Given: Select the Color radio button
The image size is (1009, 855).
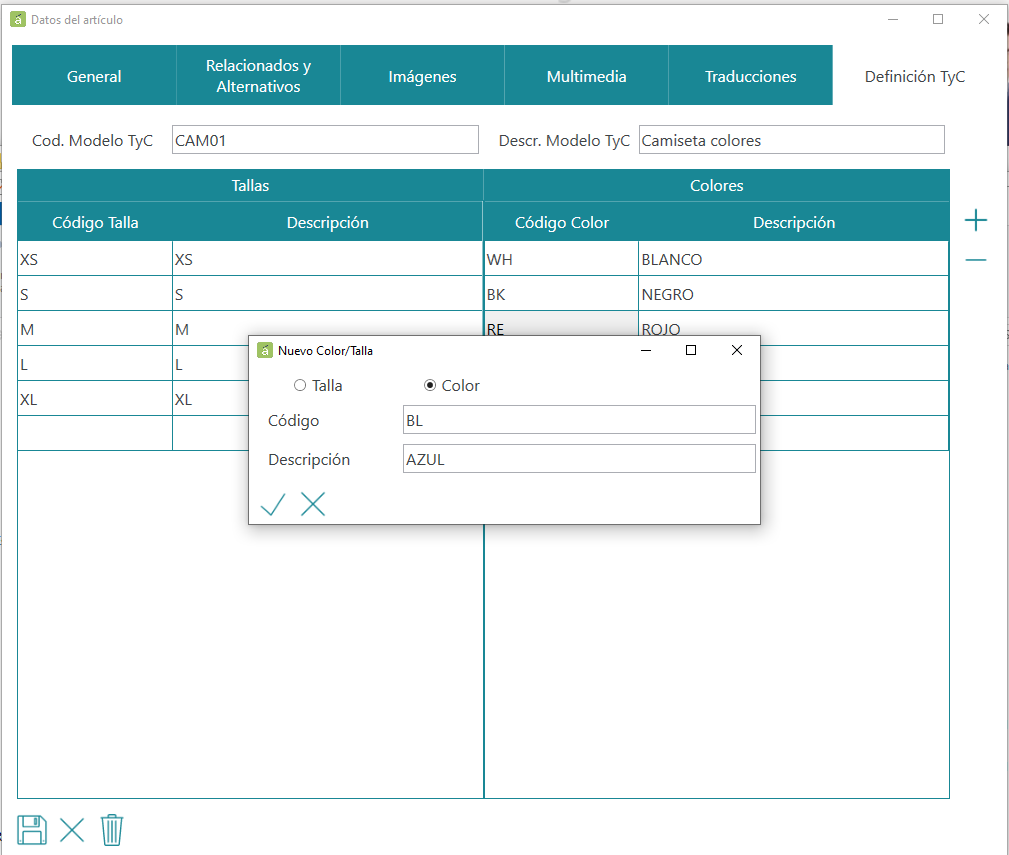Looking at the screenshot, I should tap(430, 385).
